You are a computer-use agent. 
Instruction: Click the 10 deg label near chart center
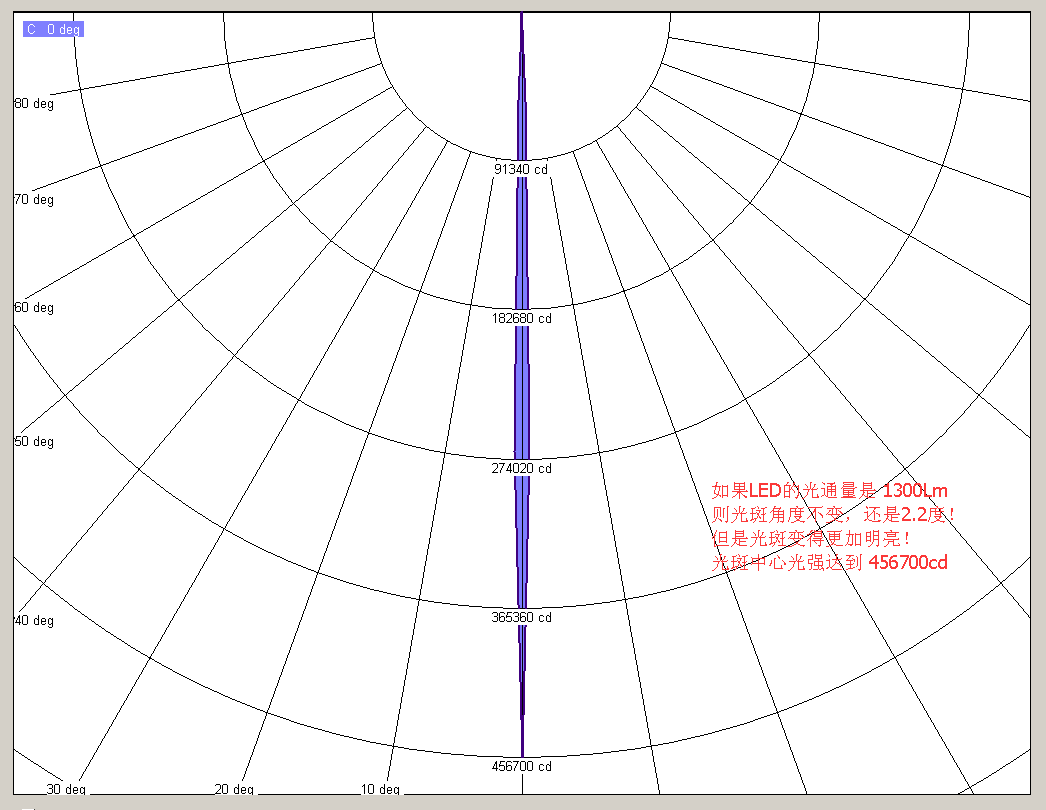(379, 789)
